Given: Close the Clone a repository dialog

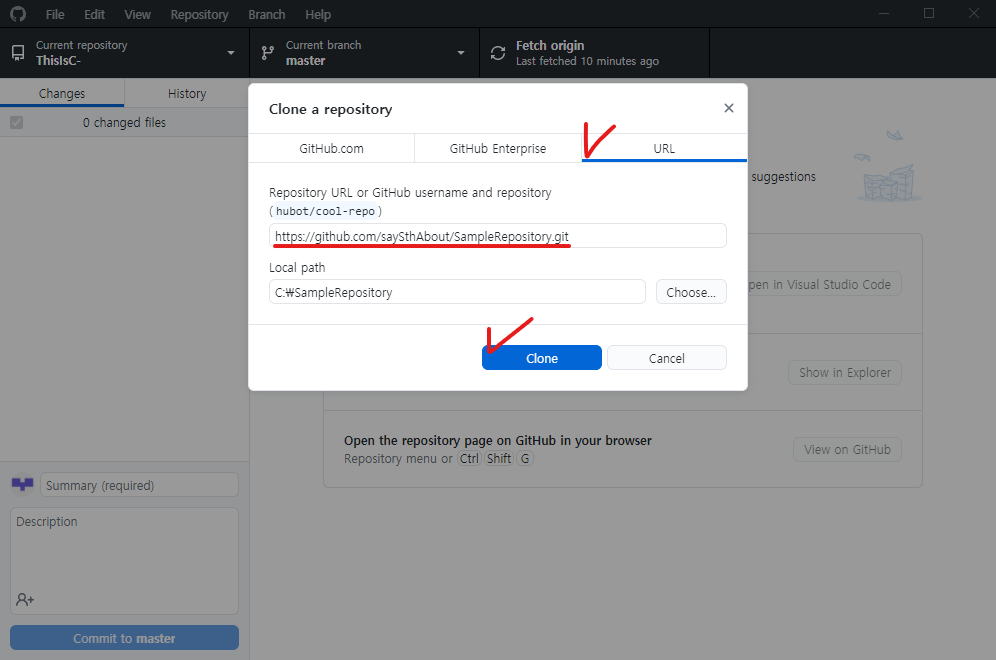Looking at the screenshot, I should pyautogui.click(x=729, y=108).
